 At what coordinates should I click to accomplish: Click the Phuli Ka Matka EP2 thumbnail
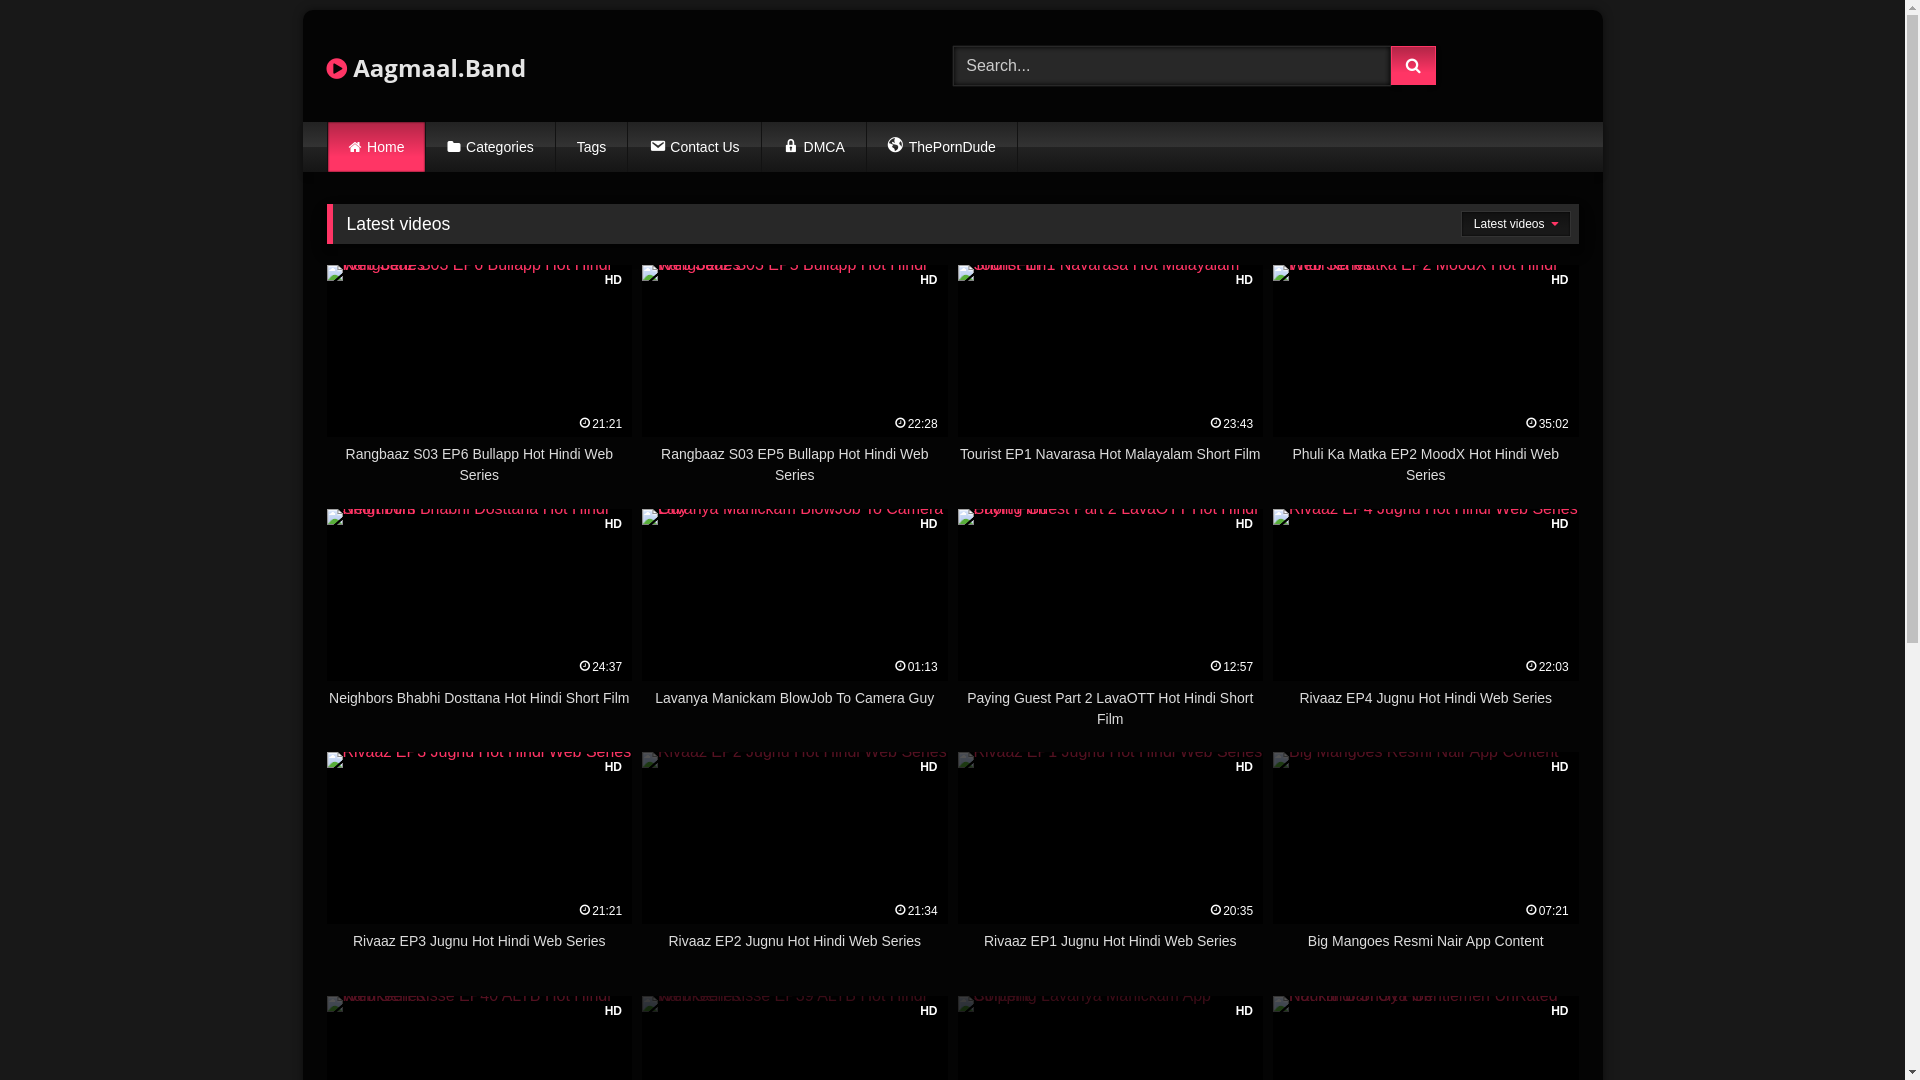[x=1425, y=351]
